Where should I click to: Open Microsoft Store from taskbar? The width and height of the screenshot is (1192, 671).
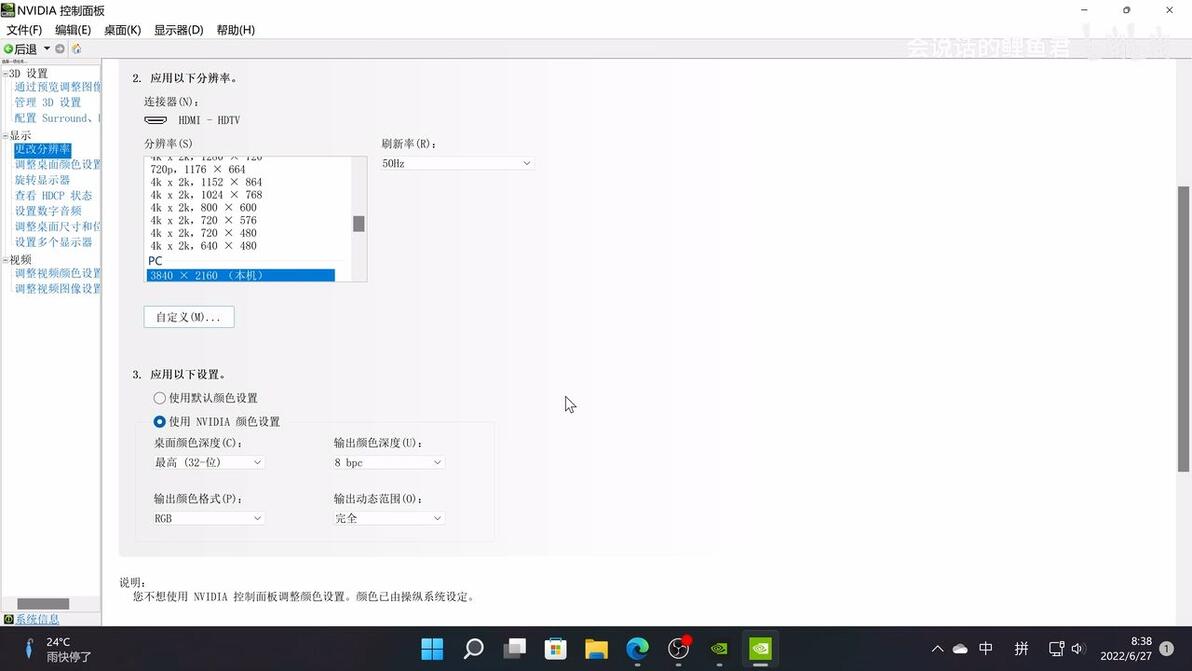click(556, 648)
